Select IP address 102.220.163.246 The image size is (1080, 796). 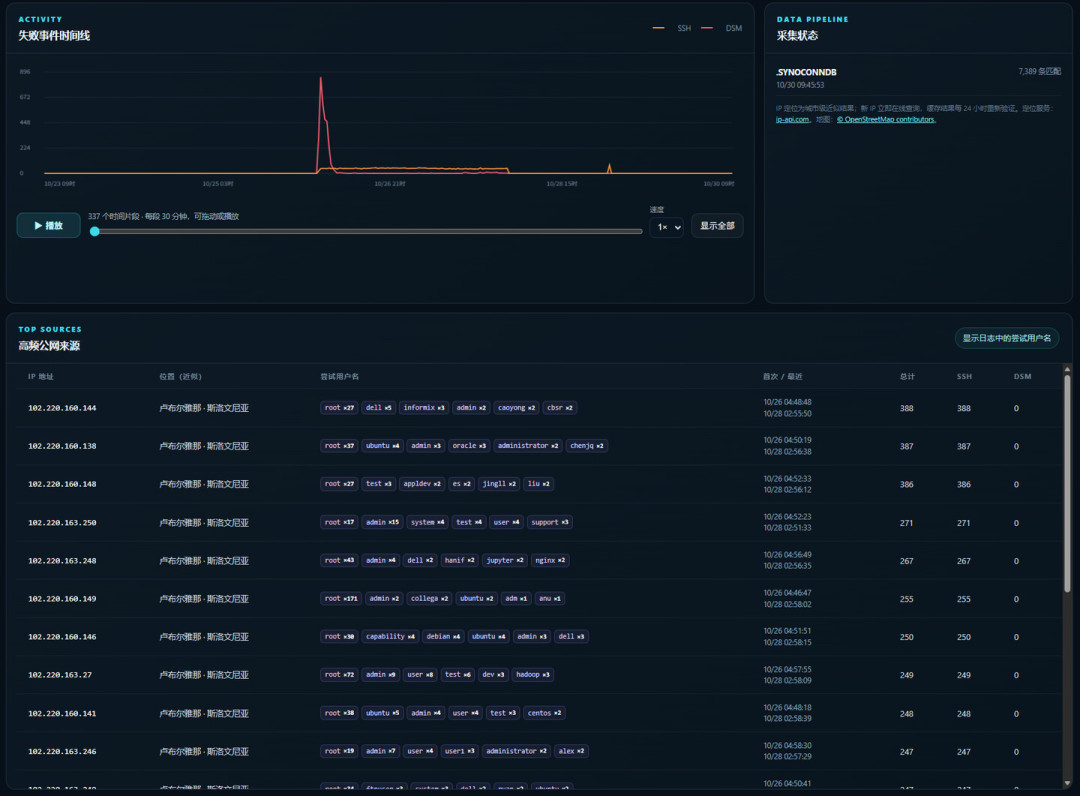click(x=62, y=751)
